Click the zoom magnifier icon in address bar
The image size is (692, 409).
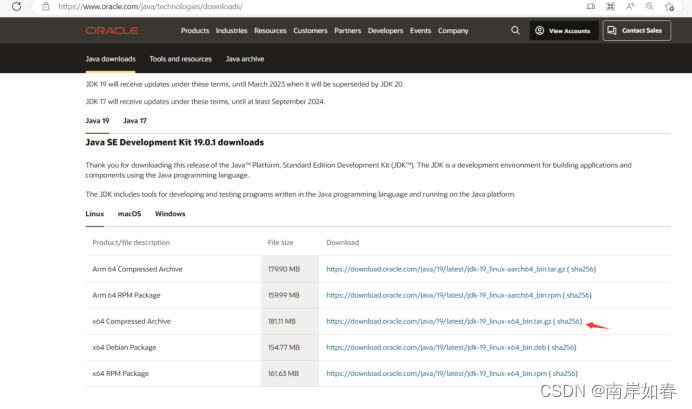(x=650, y=6)
